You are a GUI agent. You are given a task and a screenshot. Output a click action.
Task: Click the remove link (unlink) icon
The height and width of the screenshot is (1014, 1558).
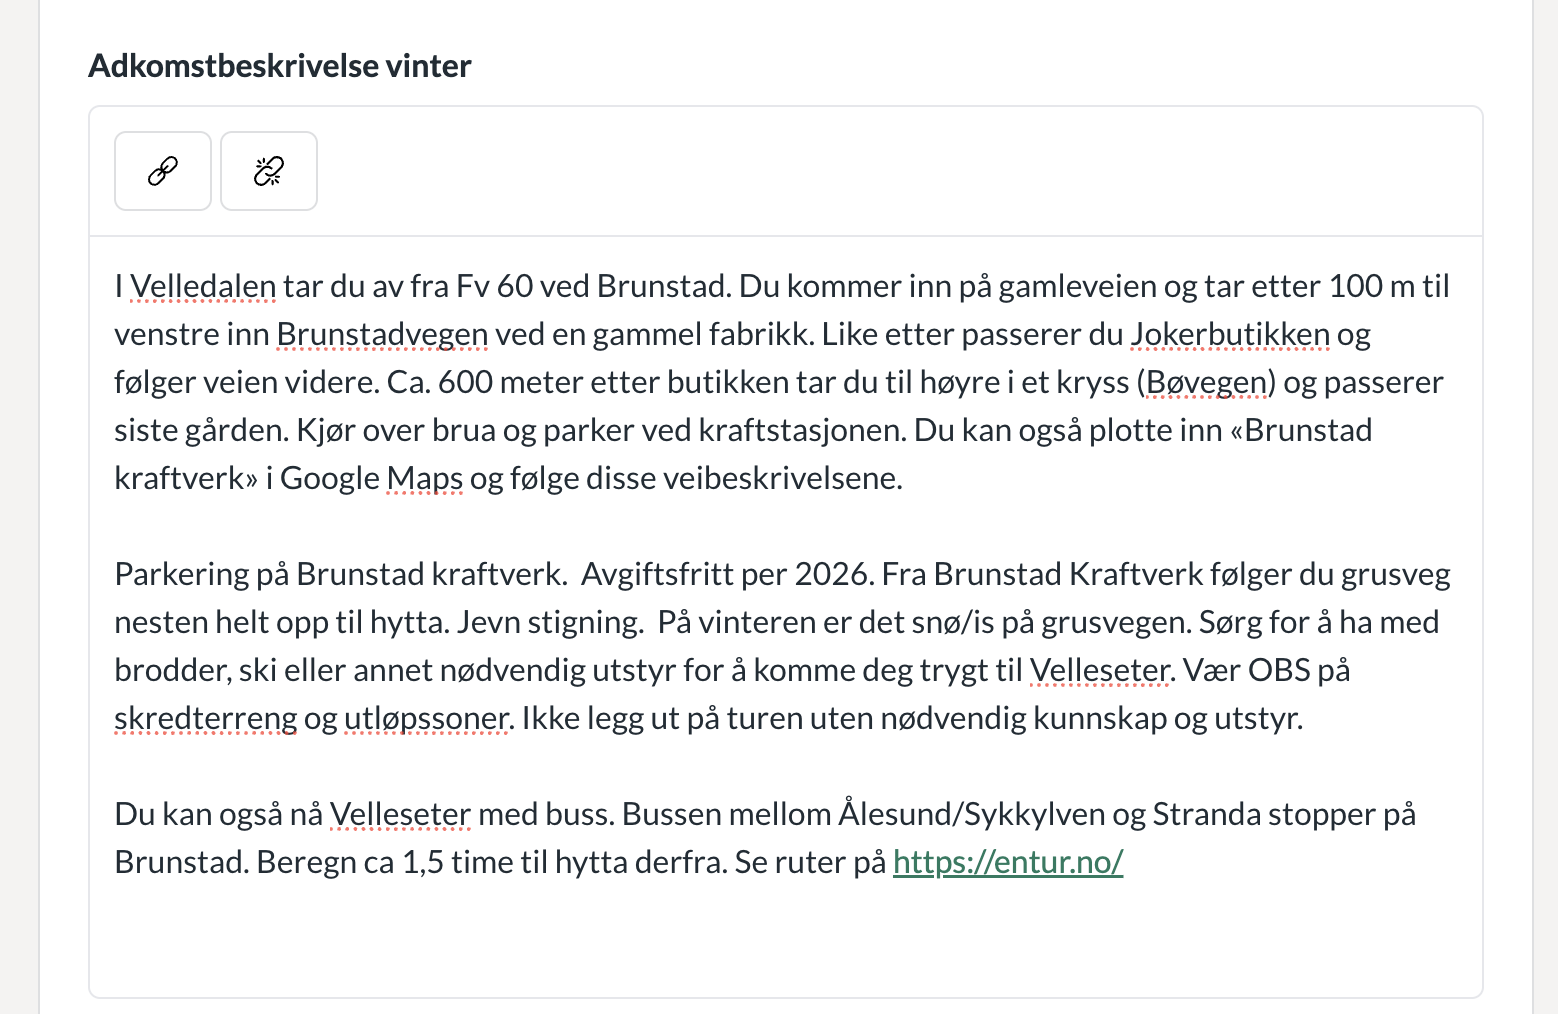click(269, 171)
